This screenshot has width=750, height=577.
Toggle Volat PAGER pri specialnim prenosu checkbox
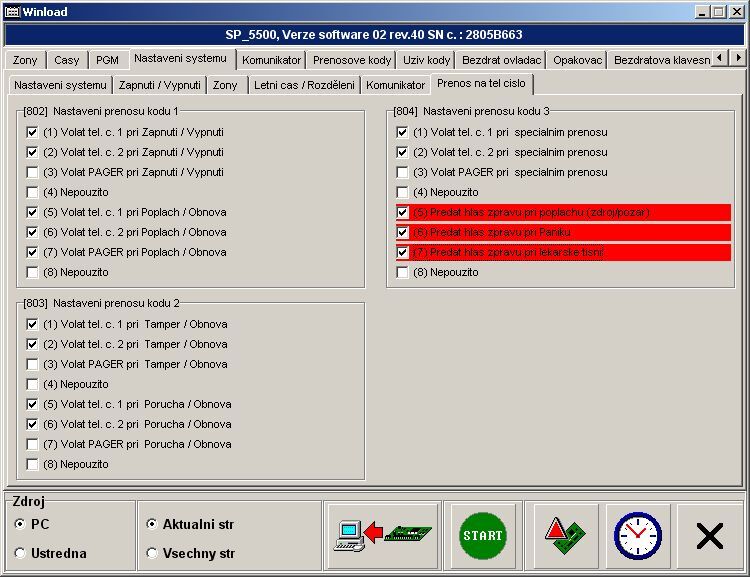(x=402, y=172)
